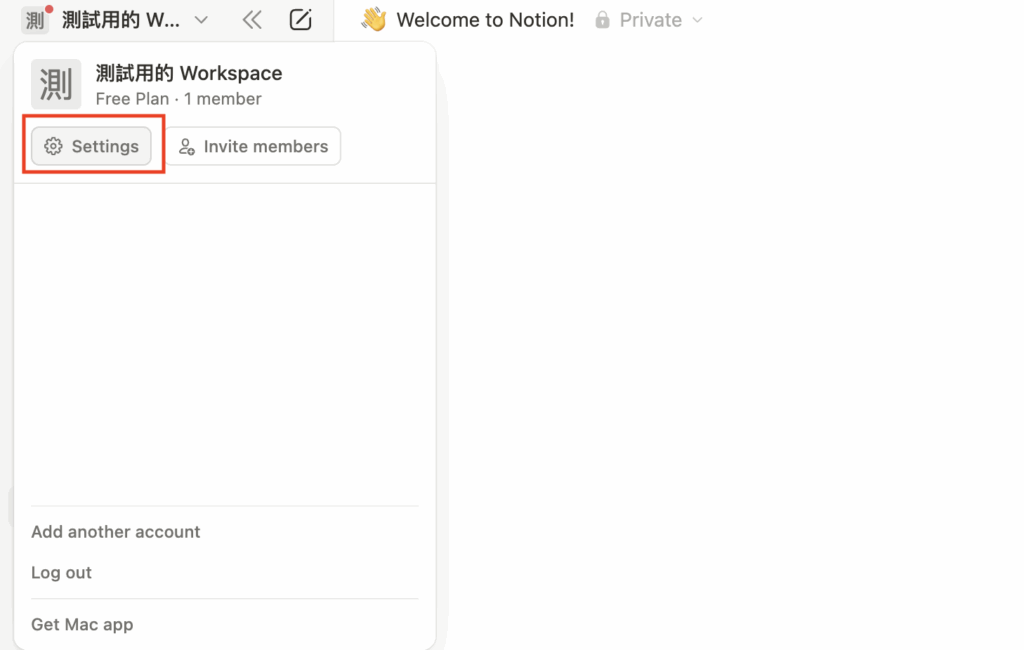
Task: Click the small workspace avatar in the sidebar header
Action: (35, 20)
